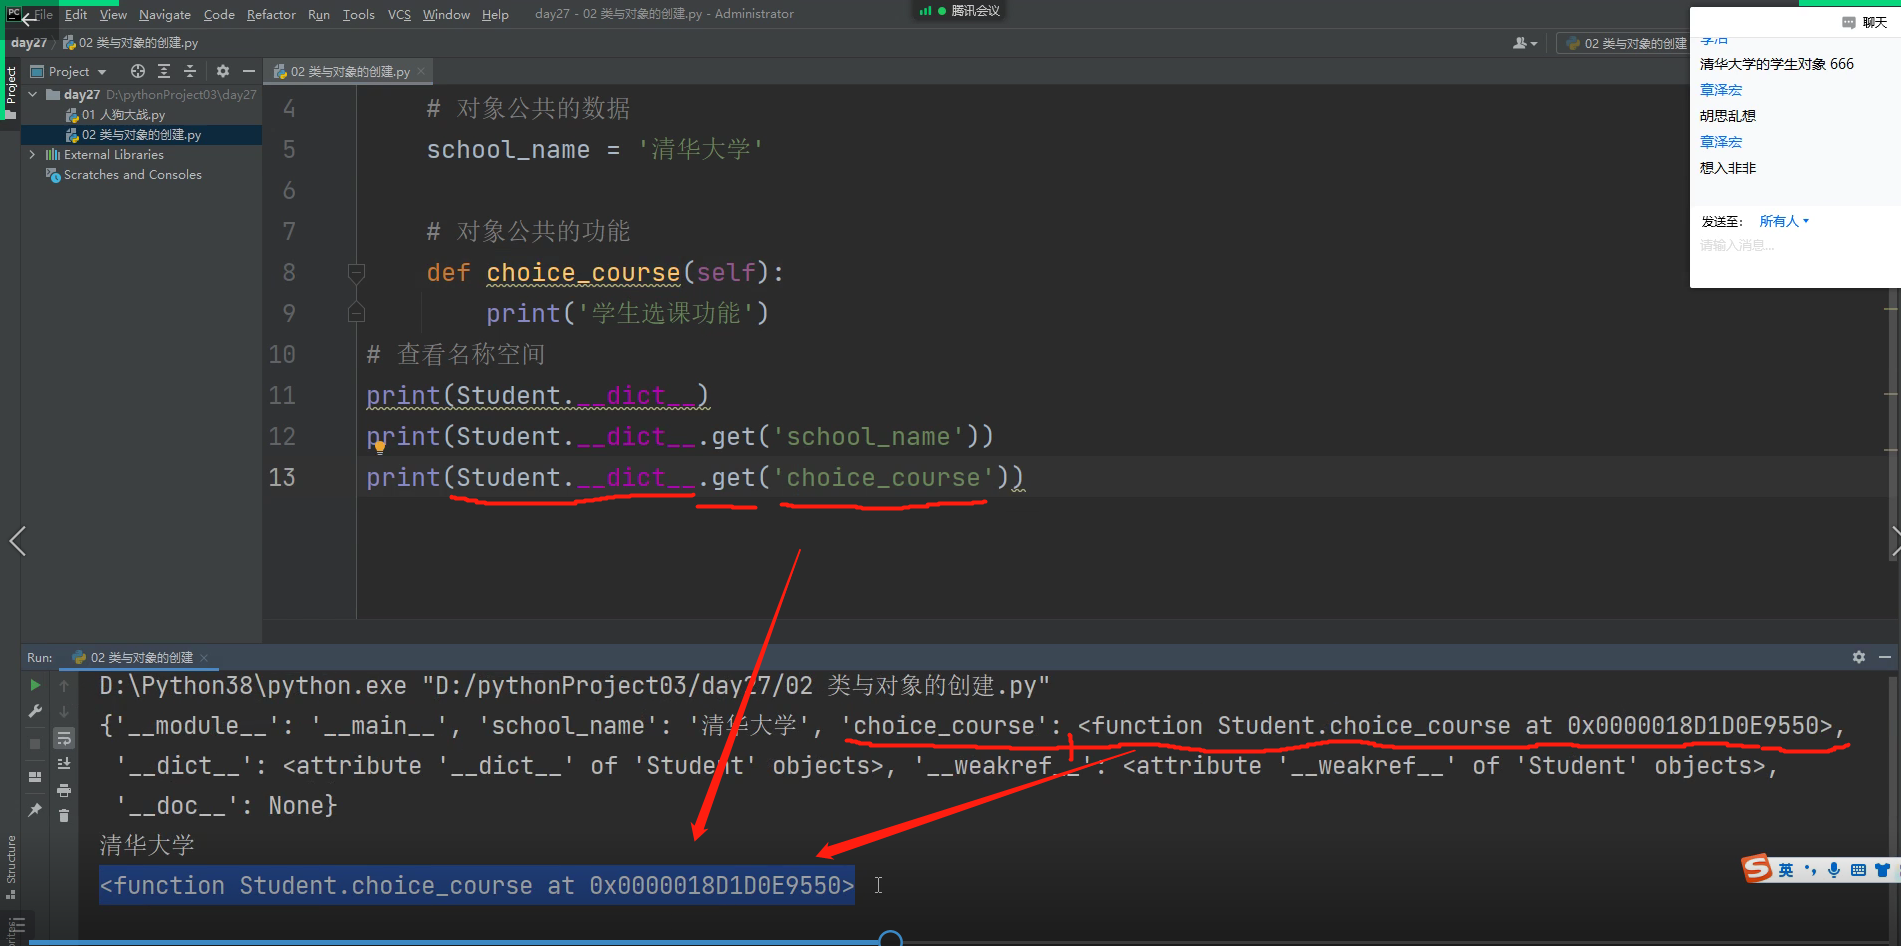Click the Sogou input method S icon
The width and height of the screenshot is (1901, 946).
[x=1757, y=868]
